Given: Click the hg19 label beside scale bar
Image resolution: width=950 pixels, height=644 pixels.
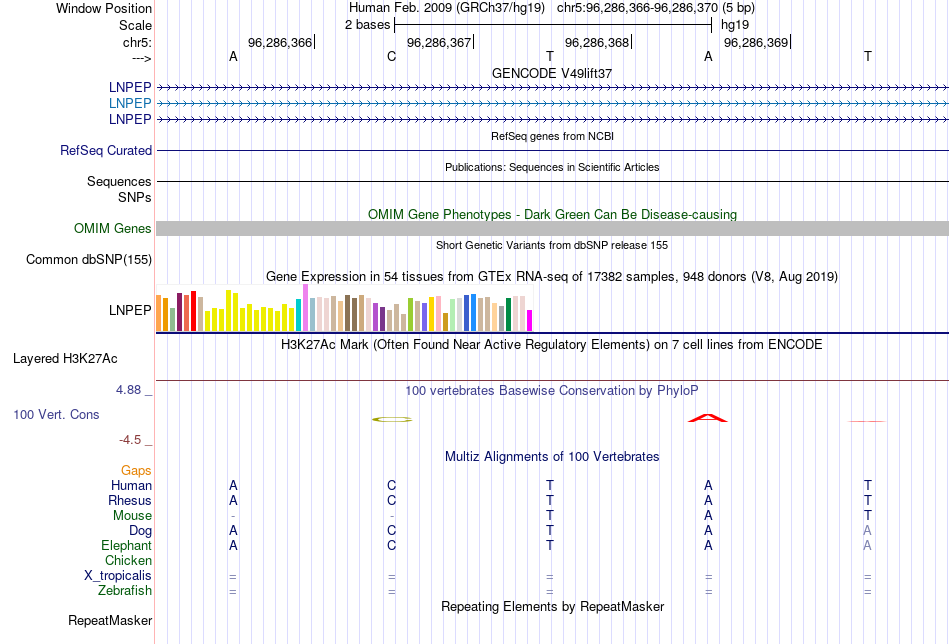Looking at the screenshot, I should pos(735,25).
